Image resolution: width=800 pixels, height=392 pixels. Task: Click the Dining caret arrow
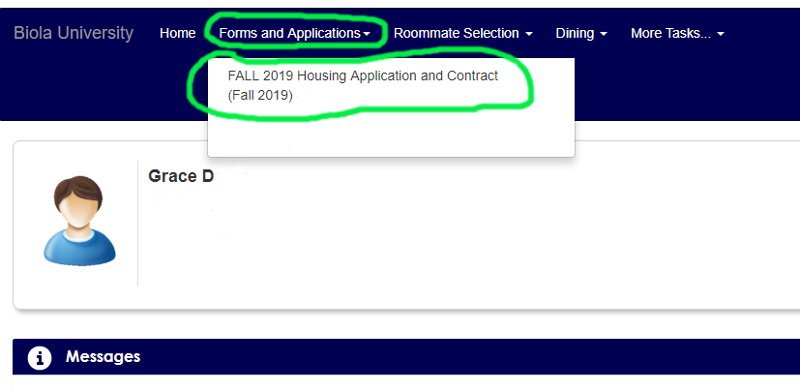(604, 34)
